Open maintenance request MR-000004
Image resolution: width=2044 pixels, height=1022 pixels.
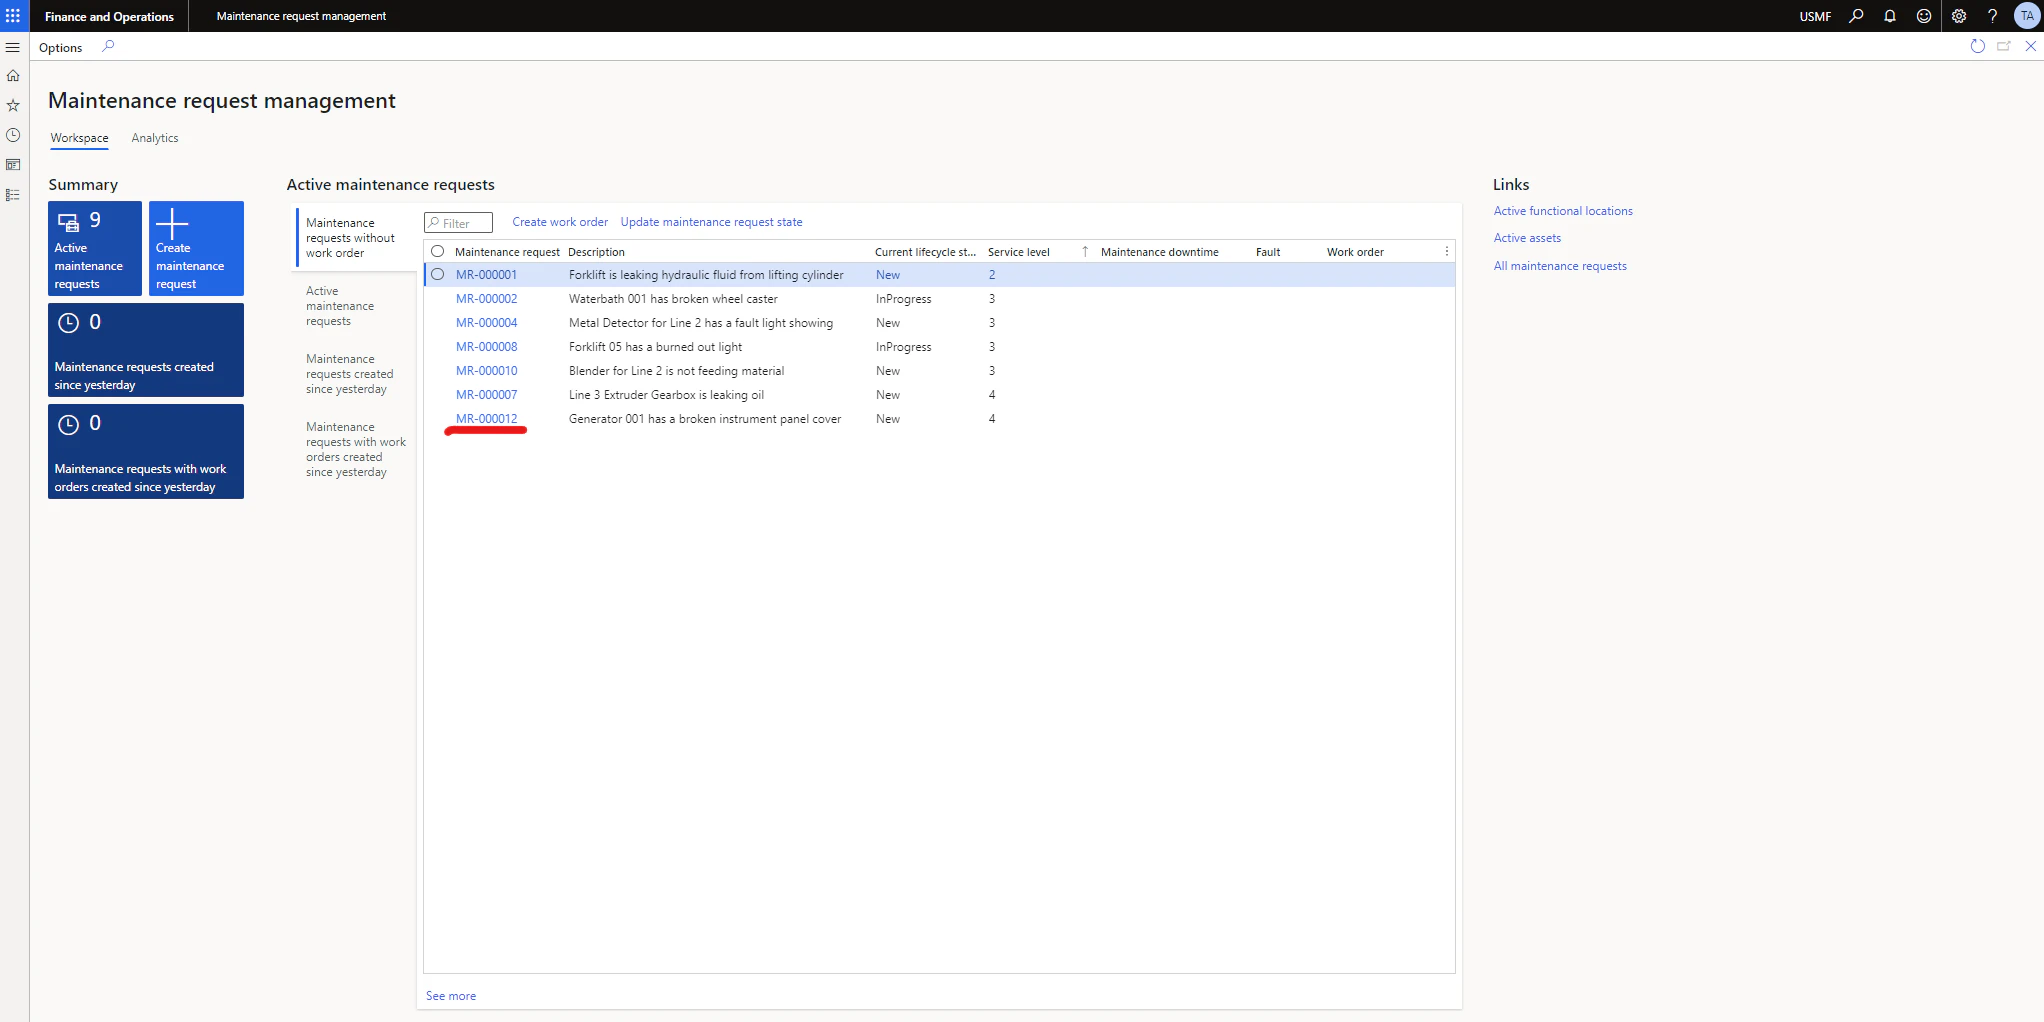486,323
